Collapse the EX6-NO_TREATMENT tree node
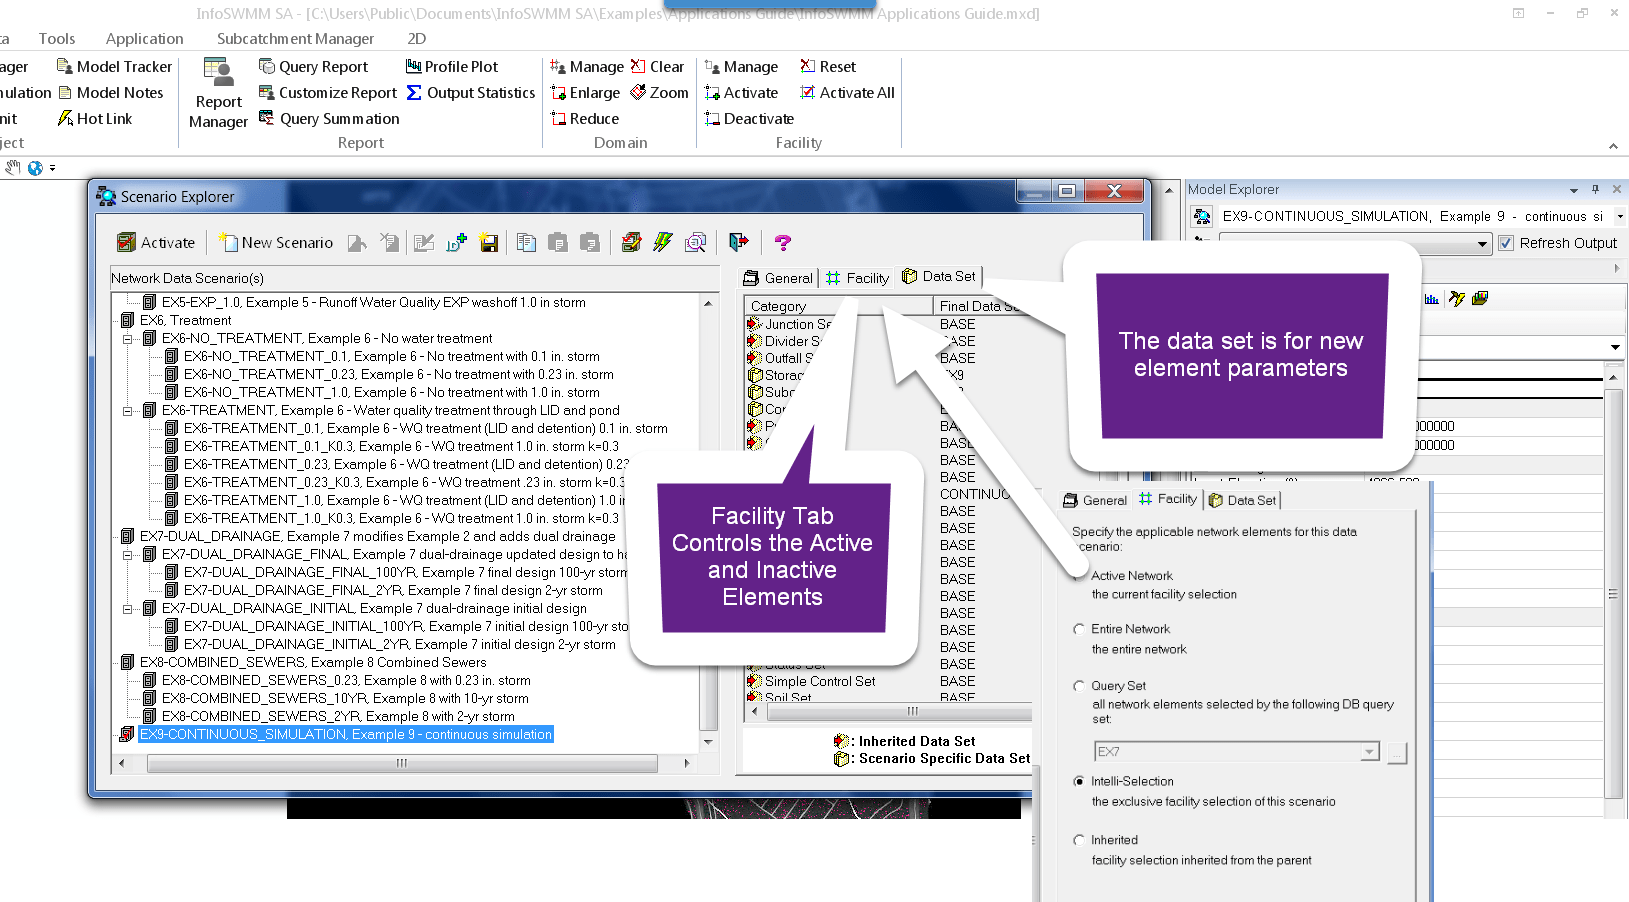1629x902 pixels. [128, 339]
